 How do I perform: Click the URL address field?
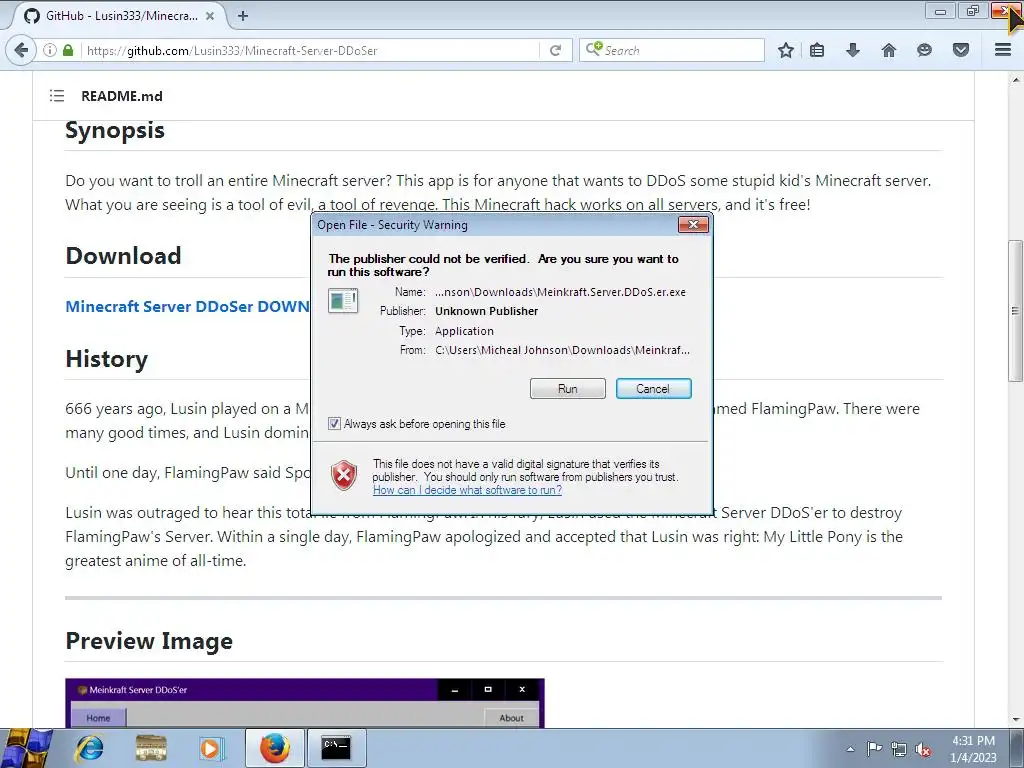click(x=310, y=50)
